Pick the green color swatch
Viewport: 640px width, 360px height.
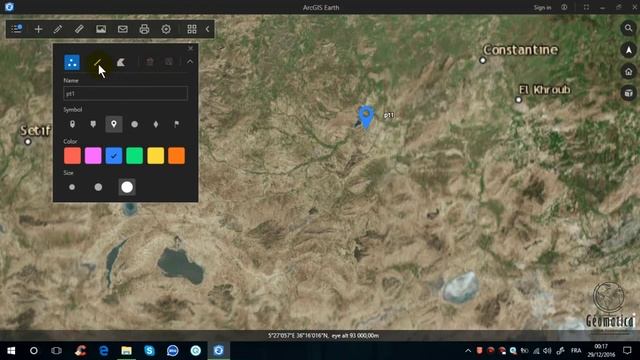pyautogui.click(x=135, y=156)
